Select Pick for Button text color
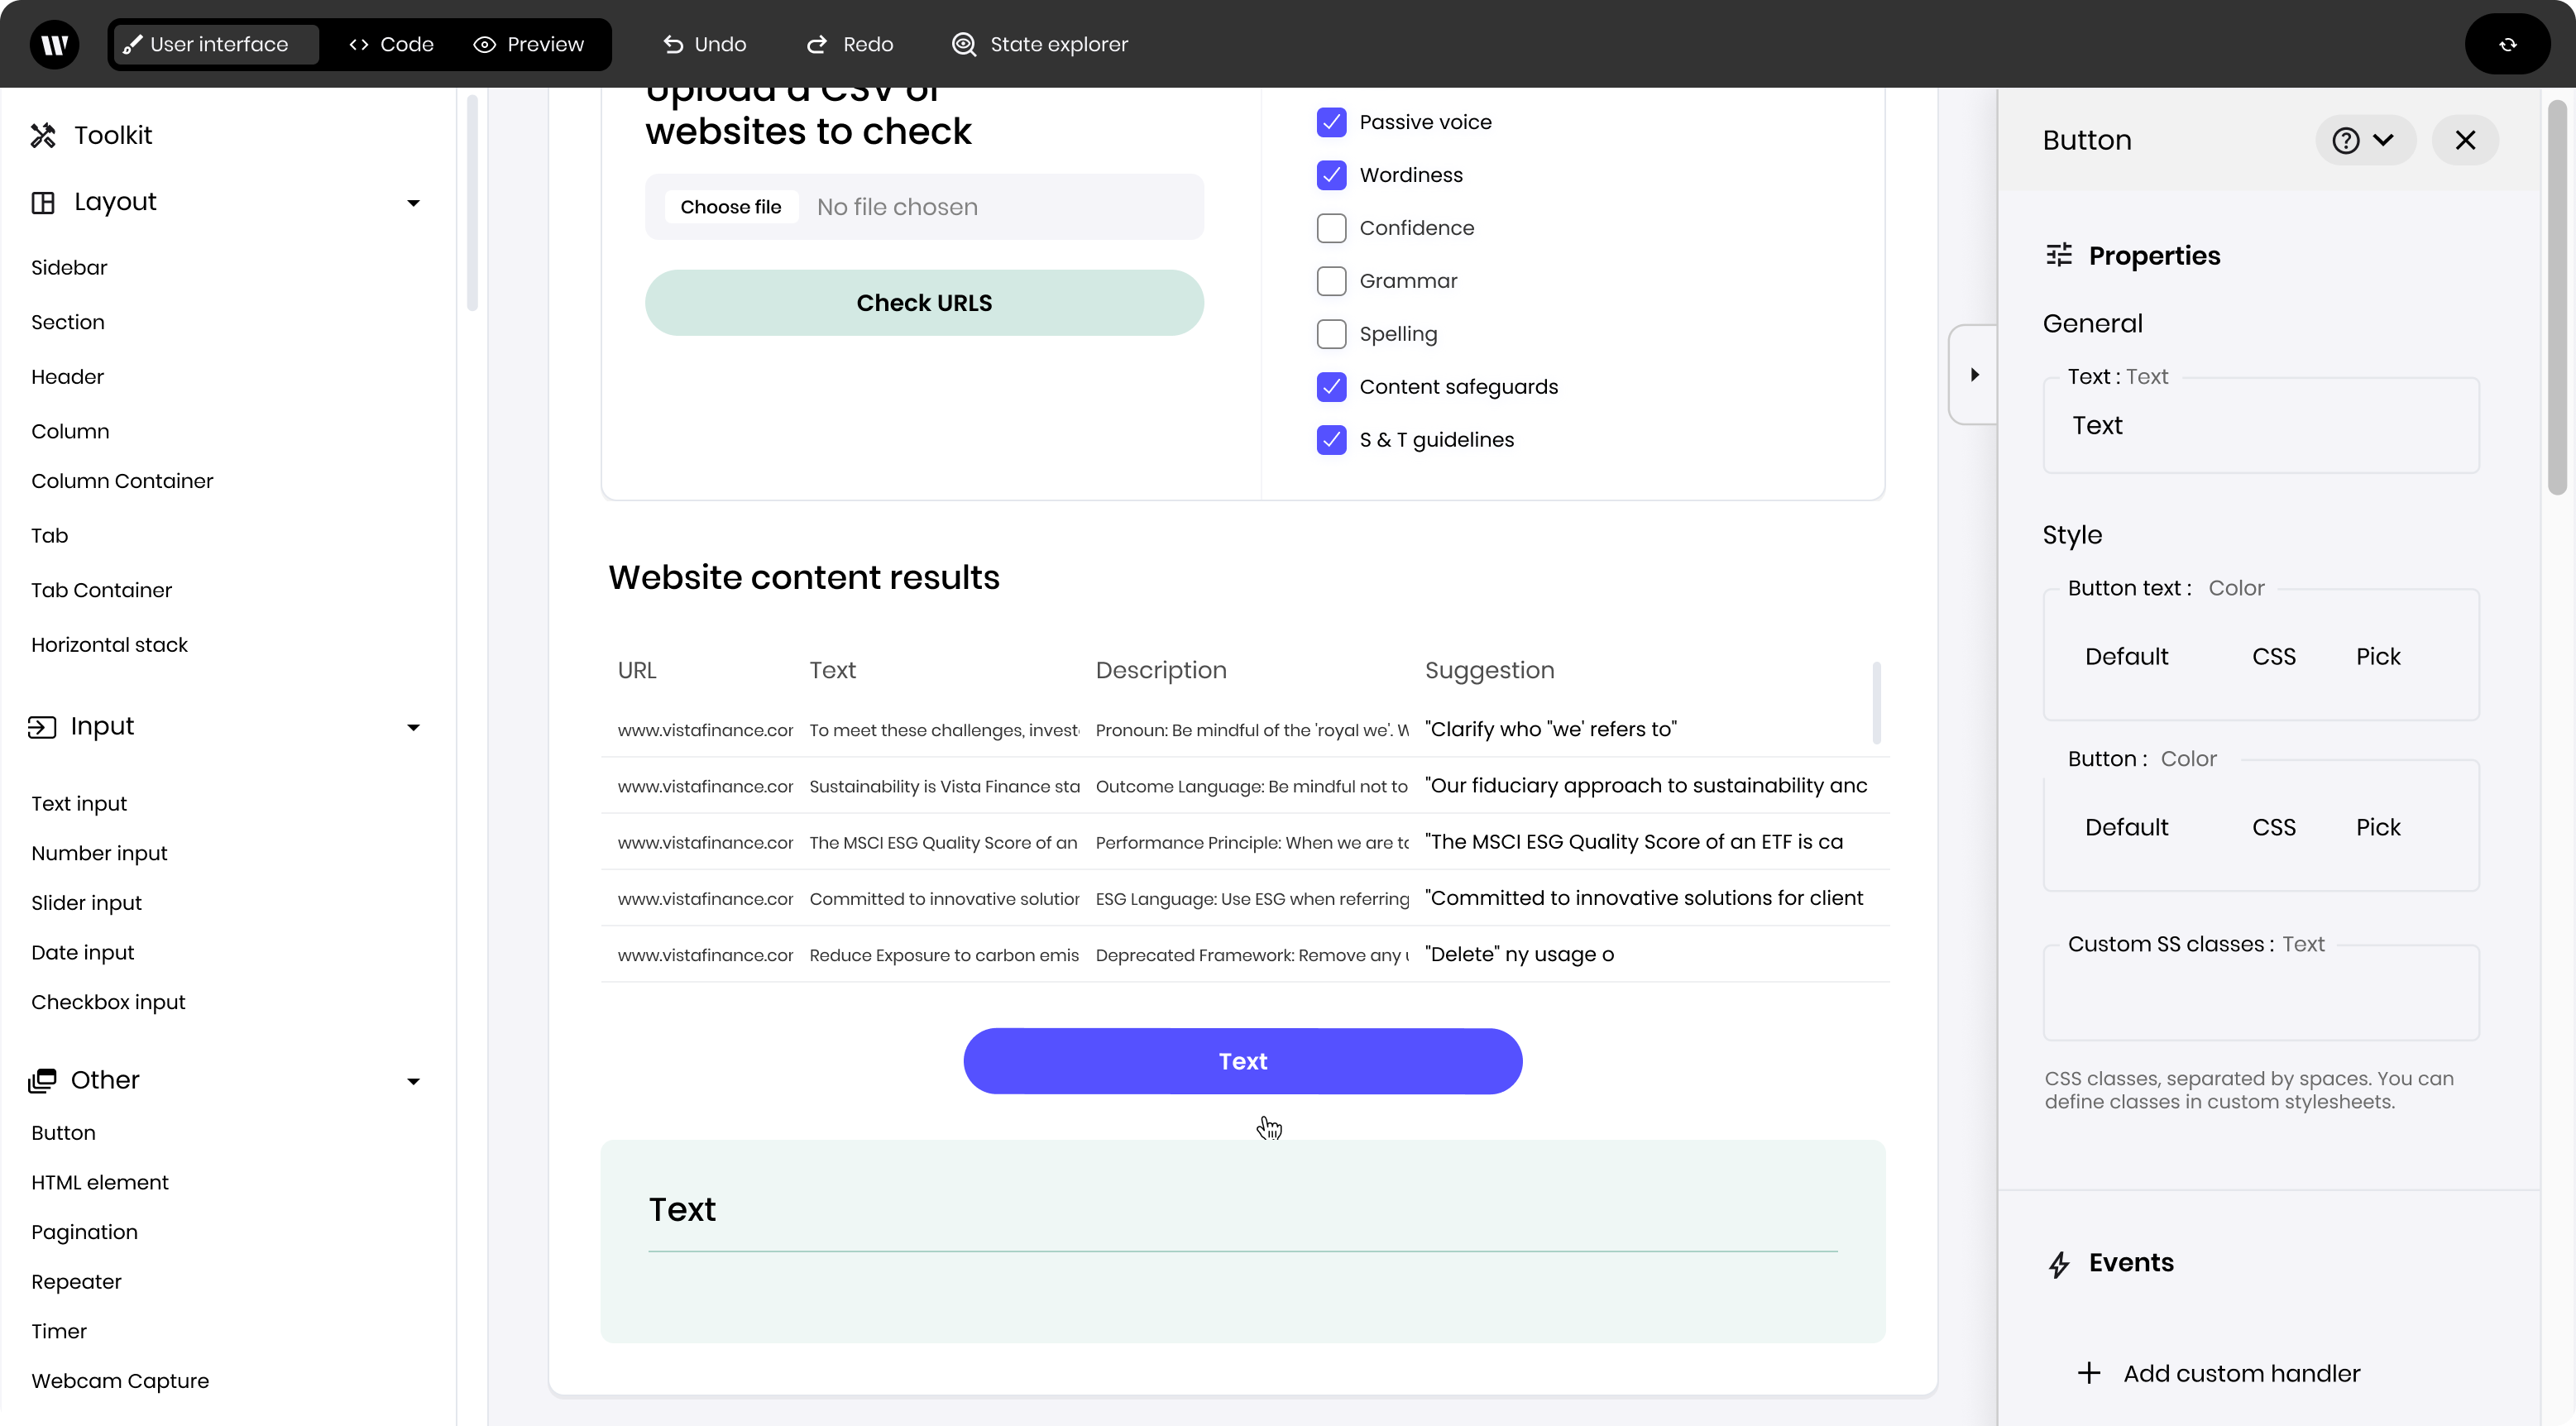Screen dimensions: 2576x1426 2377,656
